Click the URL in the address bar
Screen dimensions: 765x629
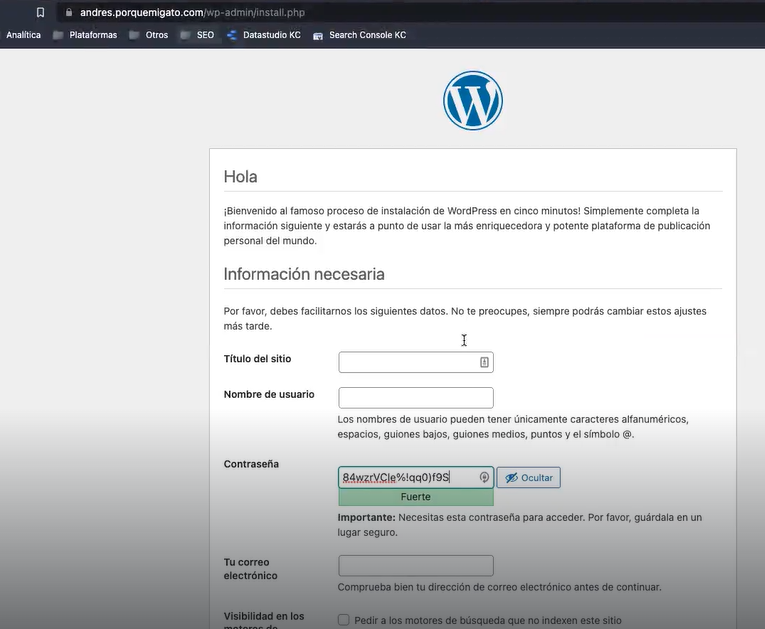[192, 12]
